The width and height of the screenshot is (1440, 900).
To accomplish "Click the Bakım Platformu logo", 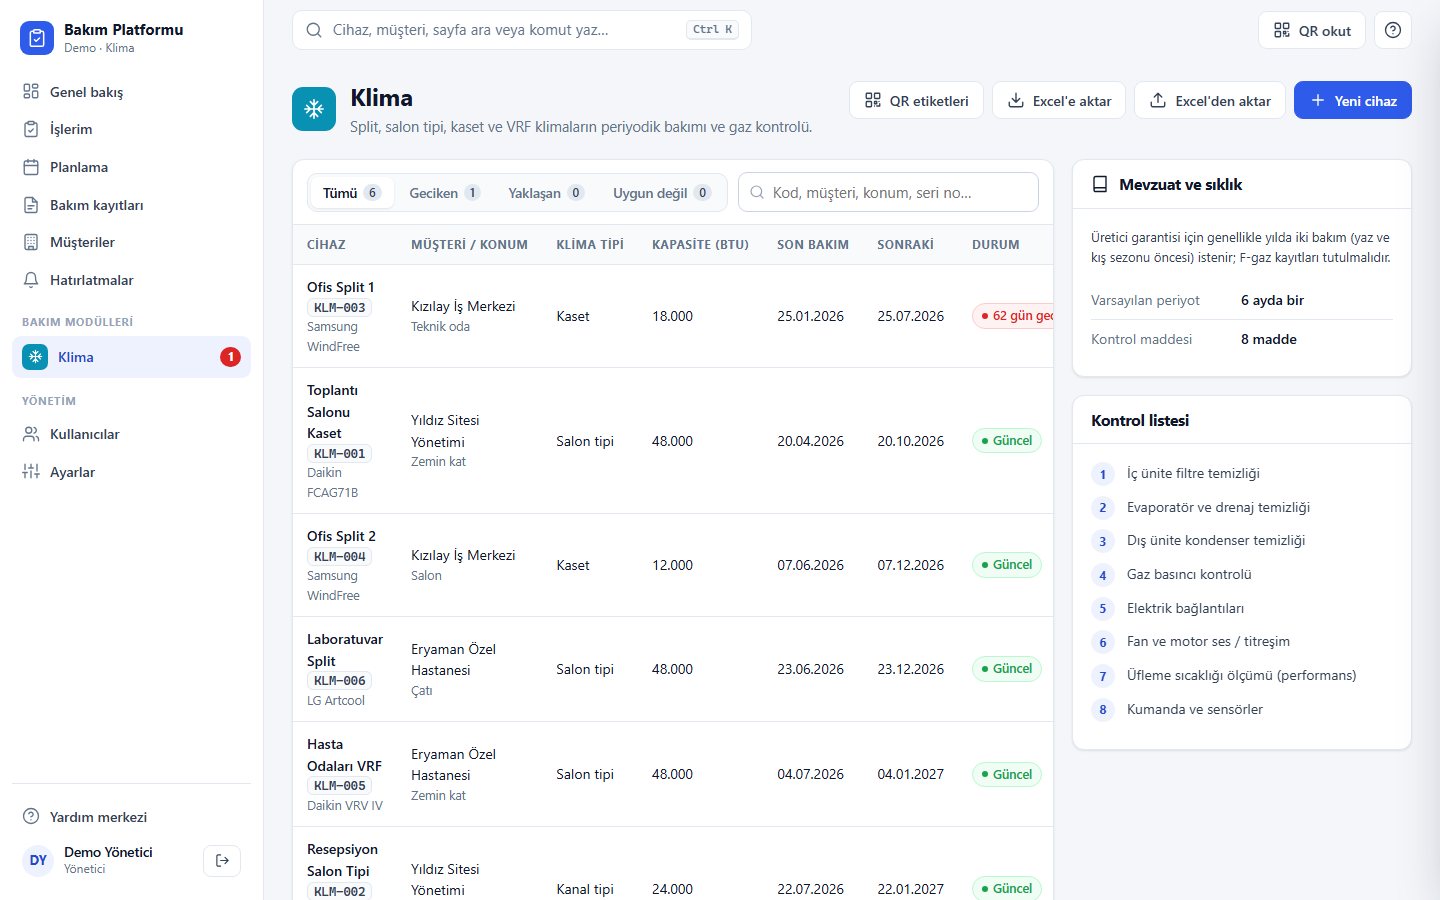I will (36, 38).
